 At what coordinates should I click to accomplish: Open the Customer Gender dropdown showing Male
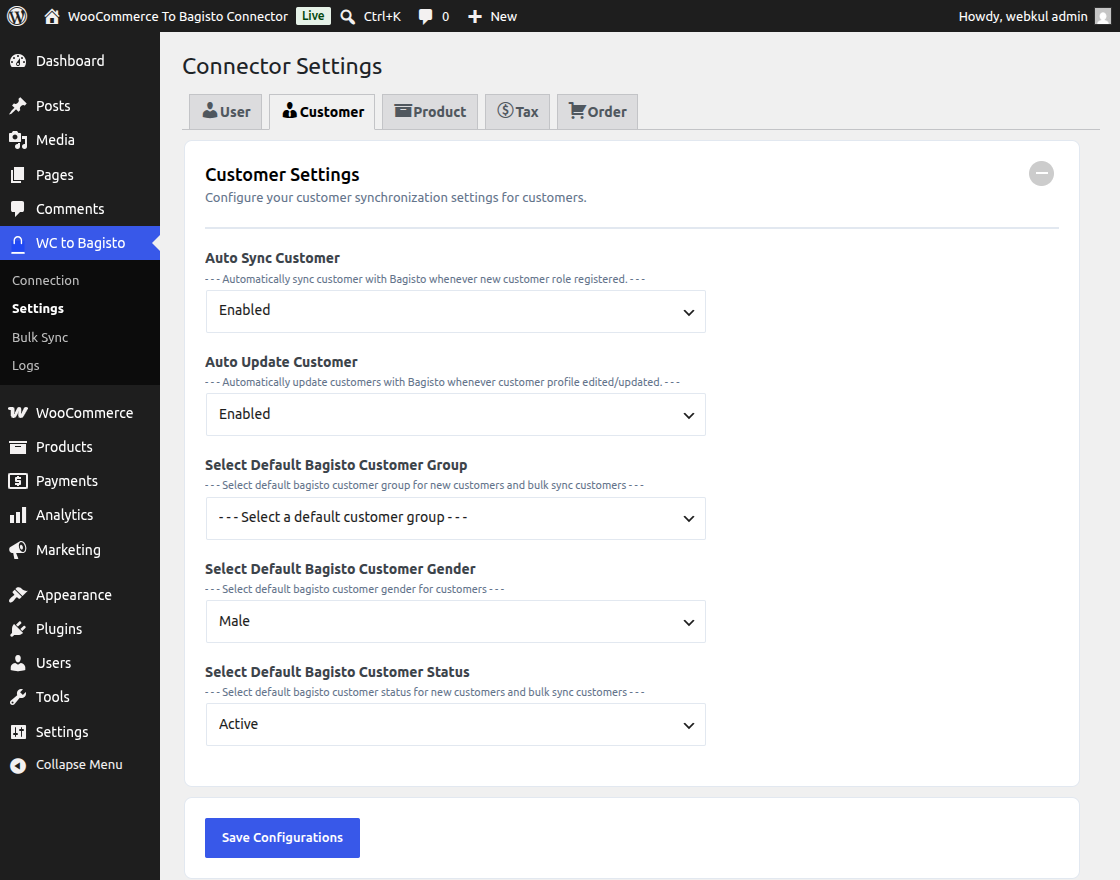[456, 621]
